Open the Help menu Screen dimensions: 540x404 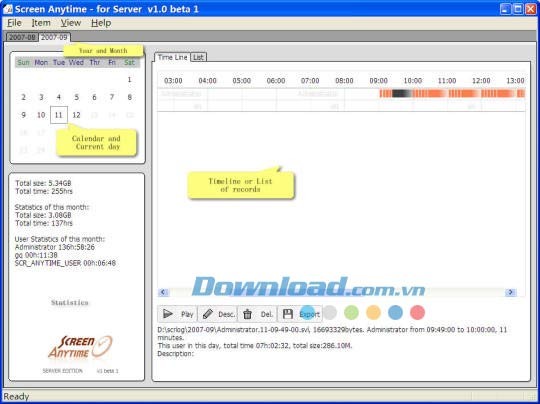[101, 23]
